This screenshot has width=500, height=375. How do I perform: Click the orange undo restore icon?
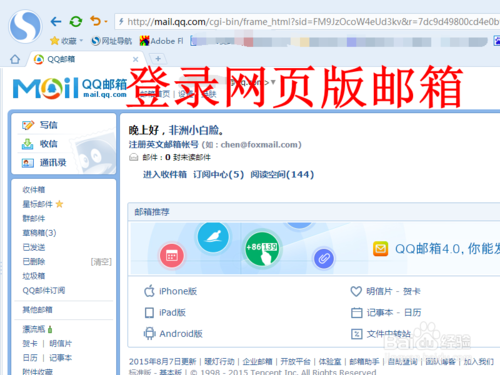coord(96,21)
